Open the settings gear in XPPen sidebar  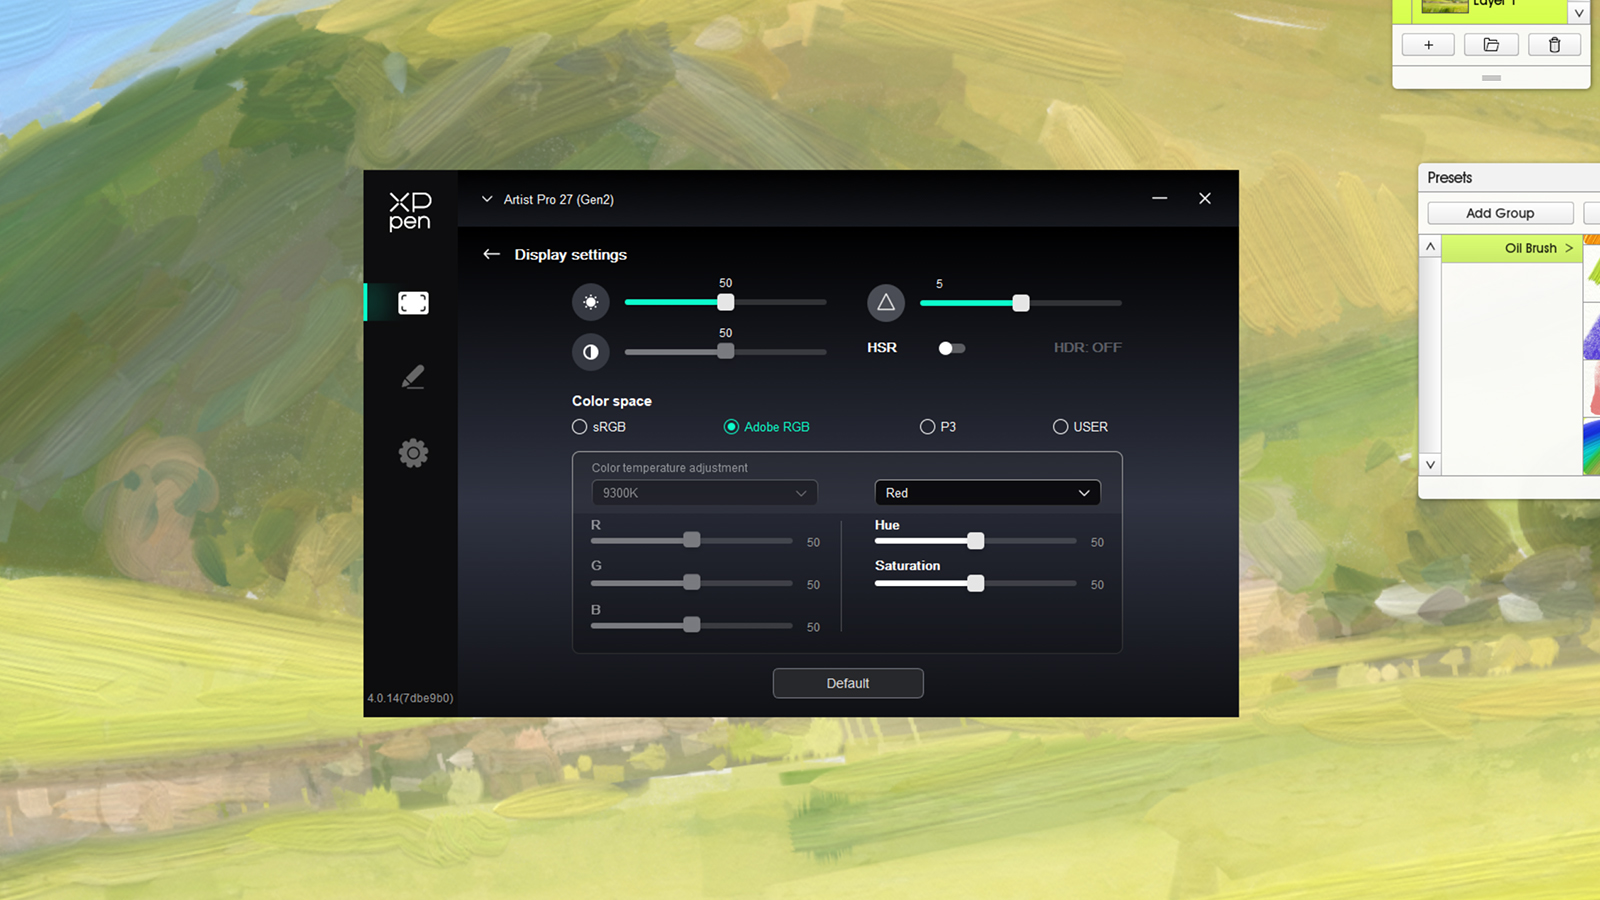pos(413,452)
